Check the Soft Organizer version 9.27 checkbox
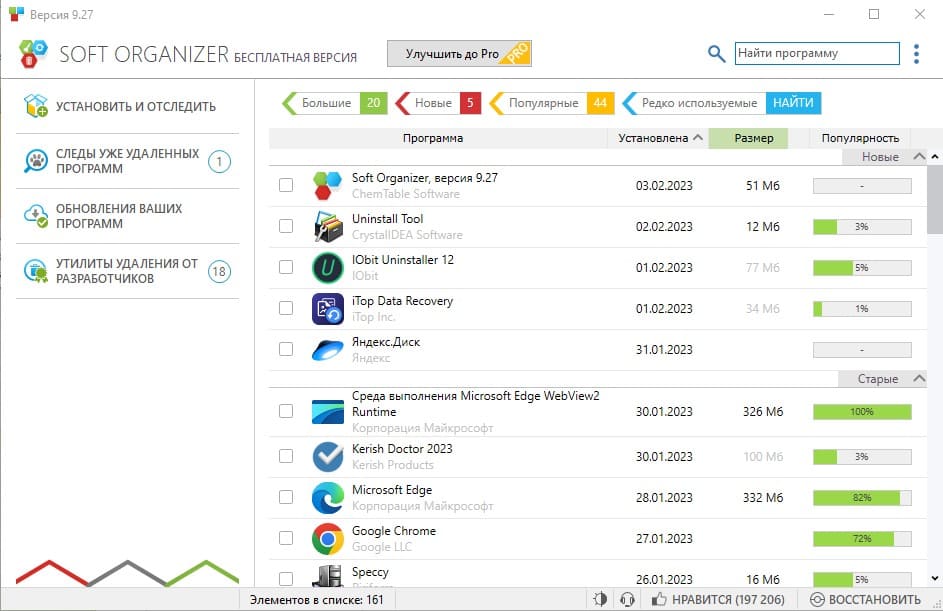 click(286, 185)
